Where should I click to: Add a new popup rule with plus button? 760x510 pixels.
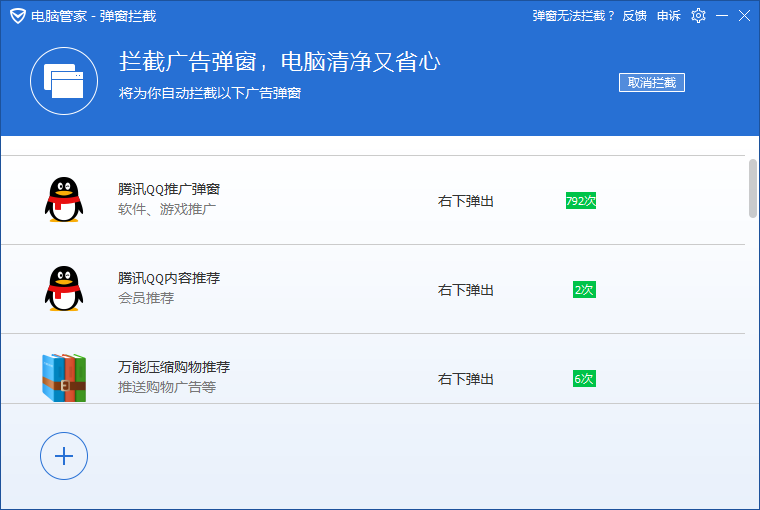tap(64, 456)
